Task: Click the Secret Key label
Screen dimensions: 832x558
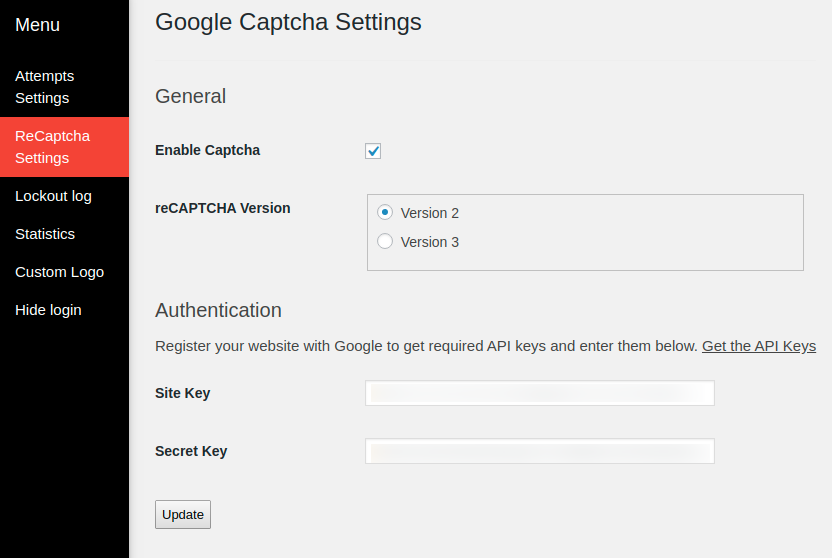Action: click(191, 451)
